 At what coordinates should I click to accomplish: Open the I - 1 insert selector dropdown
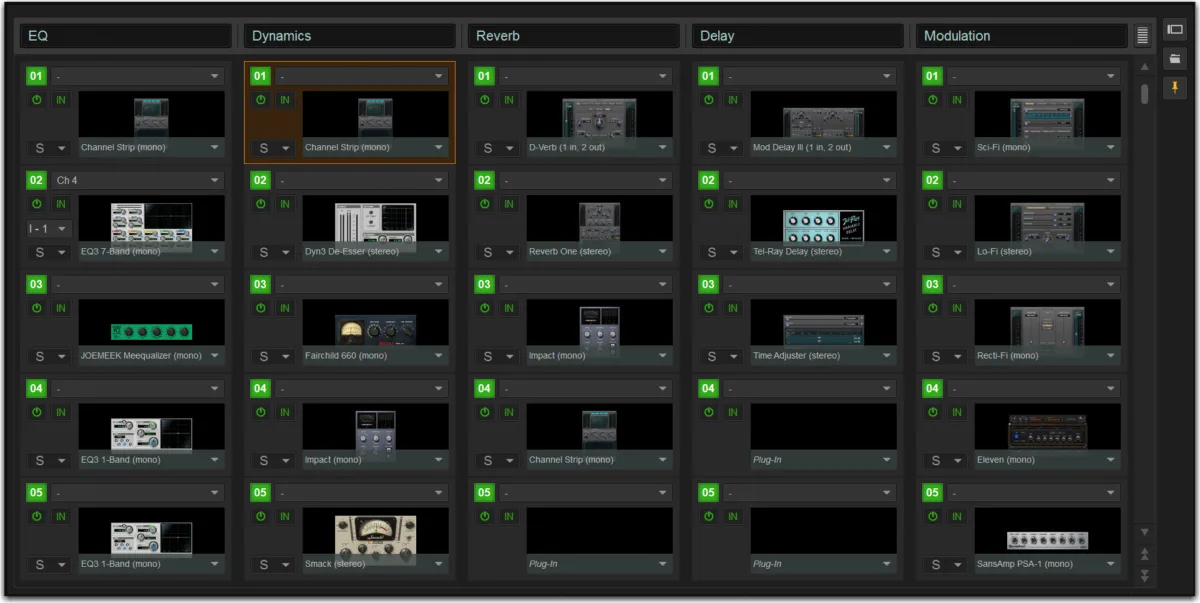click(49, 228)
